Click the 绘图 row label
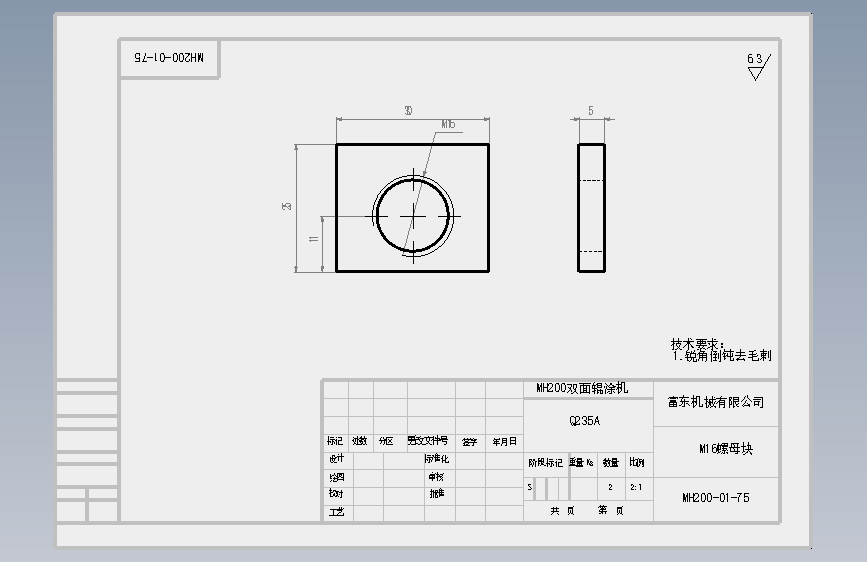The height and width of the screenshot is (562, 867). tap(337, 477)
